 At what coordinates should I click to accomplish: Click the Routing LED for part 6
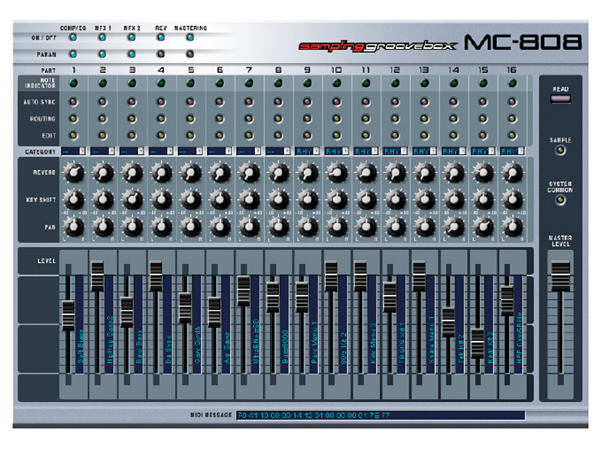point(220,119)
